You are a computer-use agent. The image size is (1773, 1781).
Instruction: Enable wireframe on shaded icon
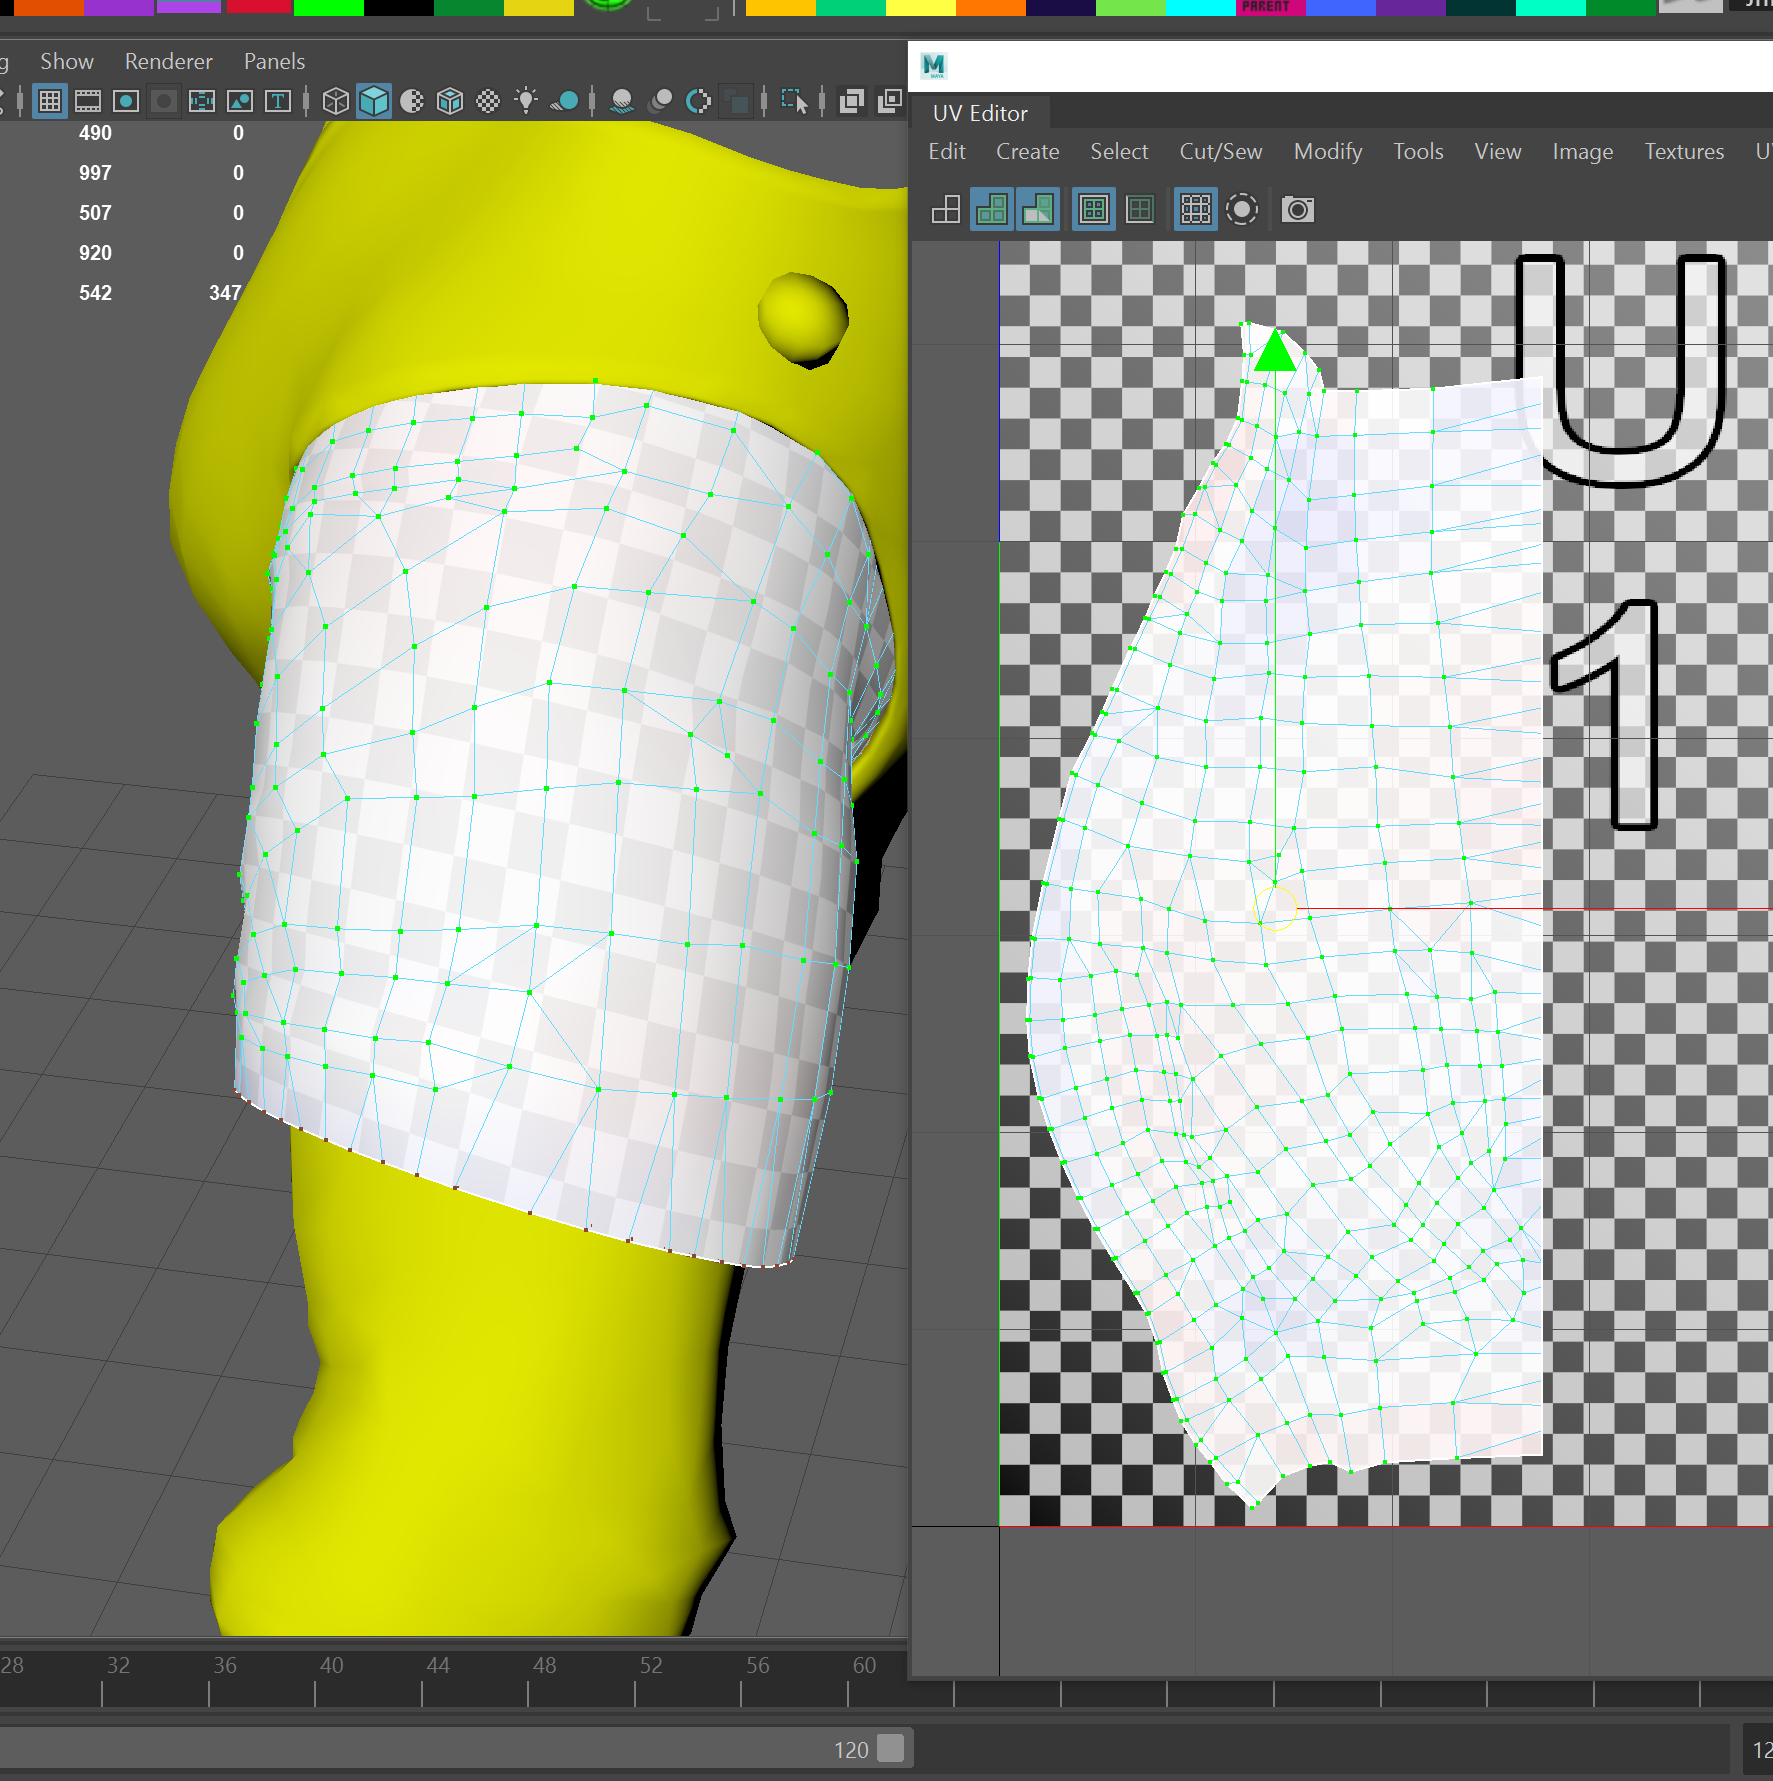pyautogui.click(x=450, y=101)
